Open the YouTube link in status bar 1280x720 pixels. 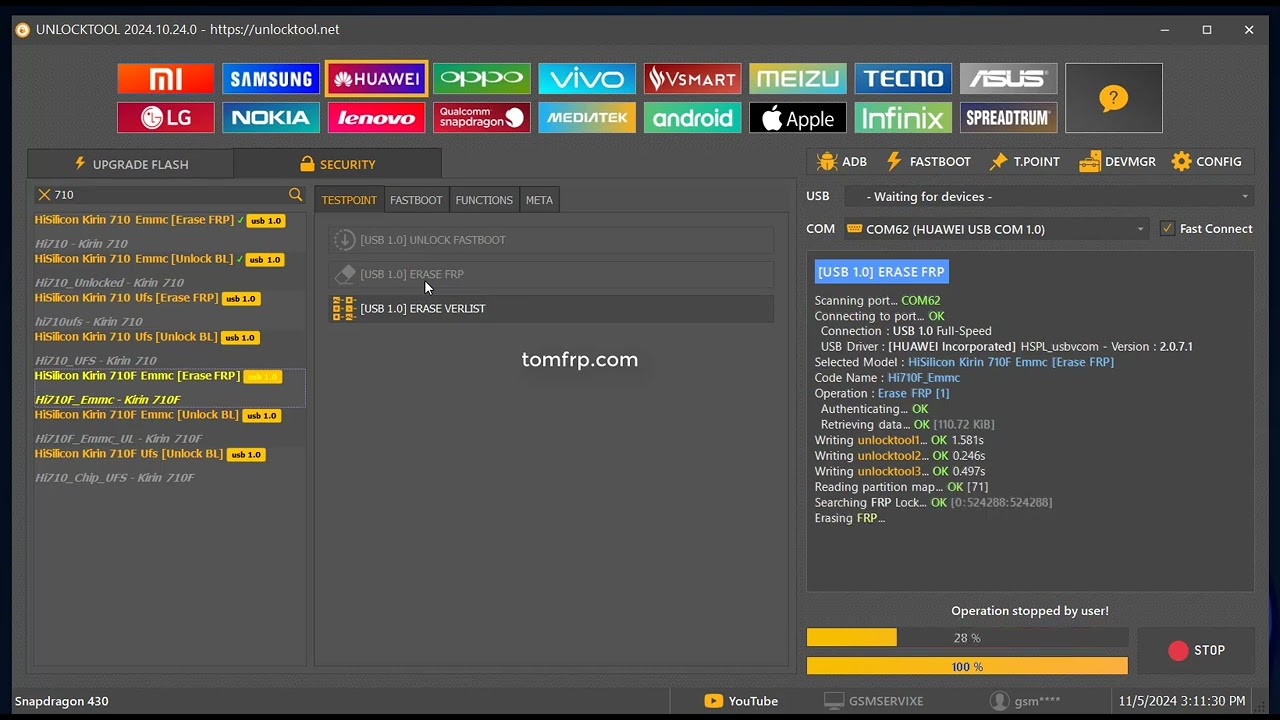click(741, 701)
